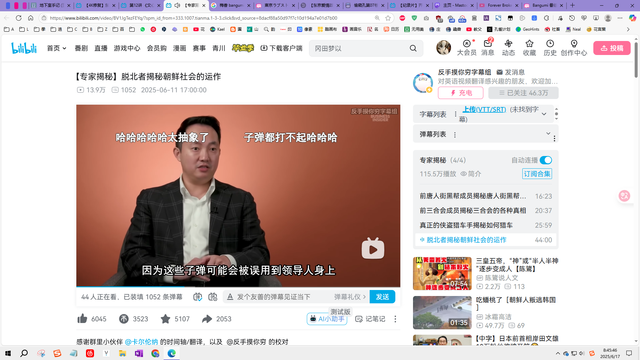Viewport: 640px width, 360px height.
Task: Toggle the 自动连播 autoplay switch
Action: tap(546, 160)
